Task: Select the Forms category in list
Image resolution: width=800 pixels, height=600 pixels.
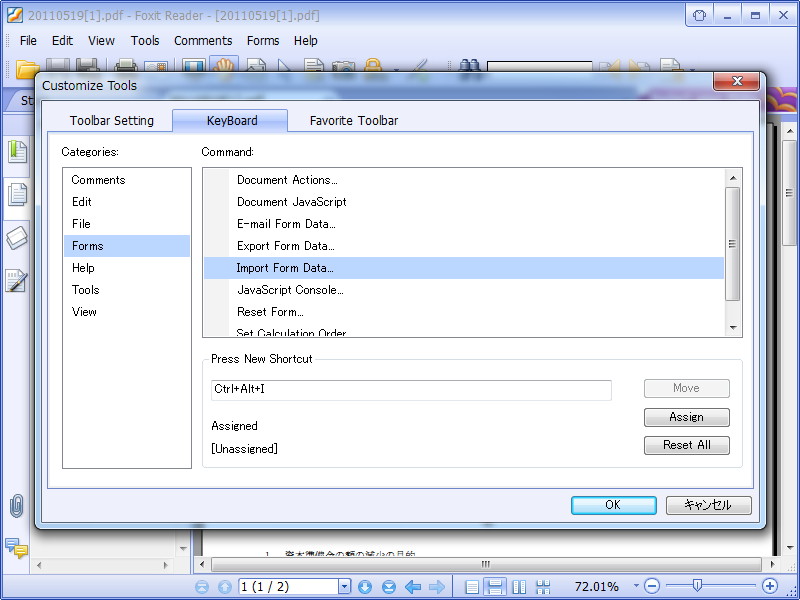Action: 127,245
